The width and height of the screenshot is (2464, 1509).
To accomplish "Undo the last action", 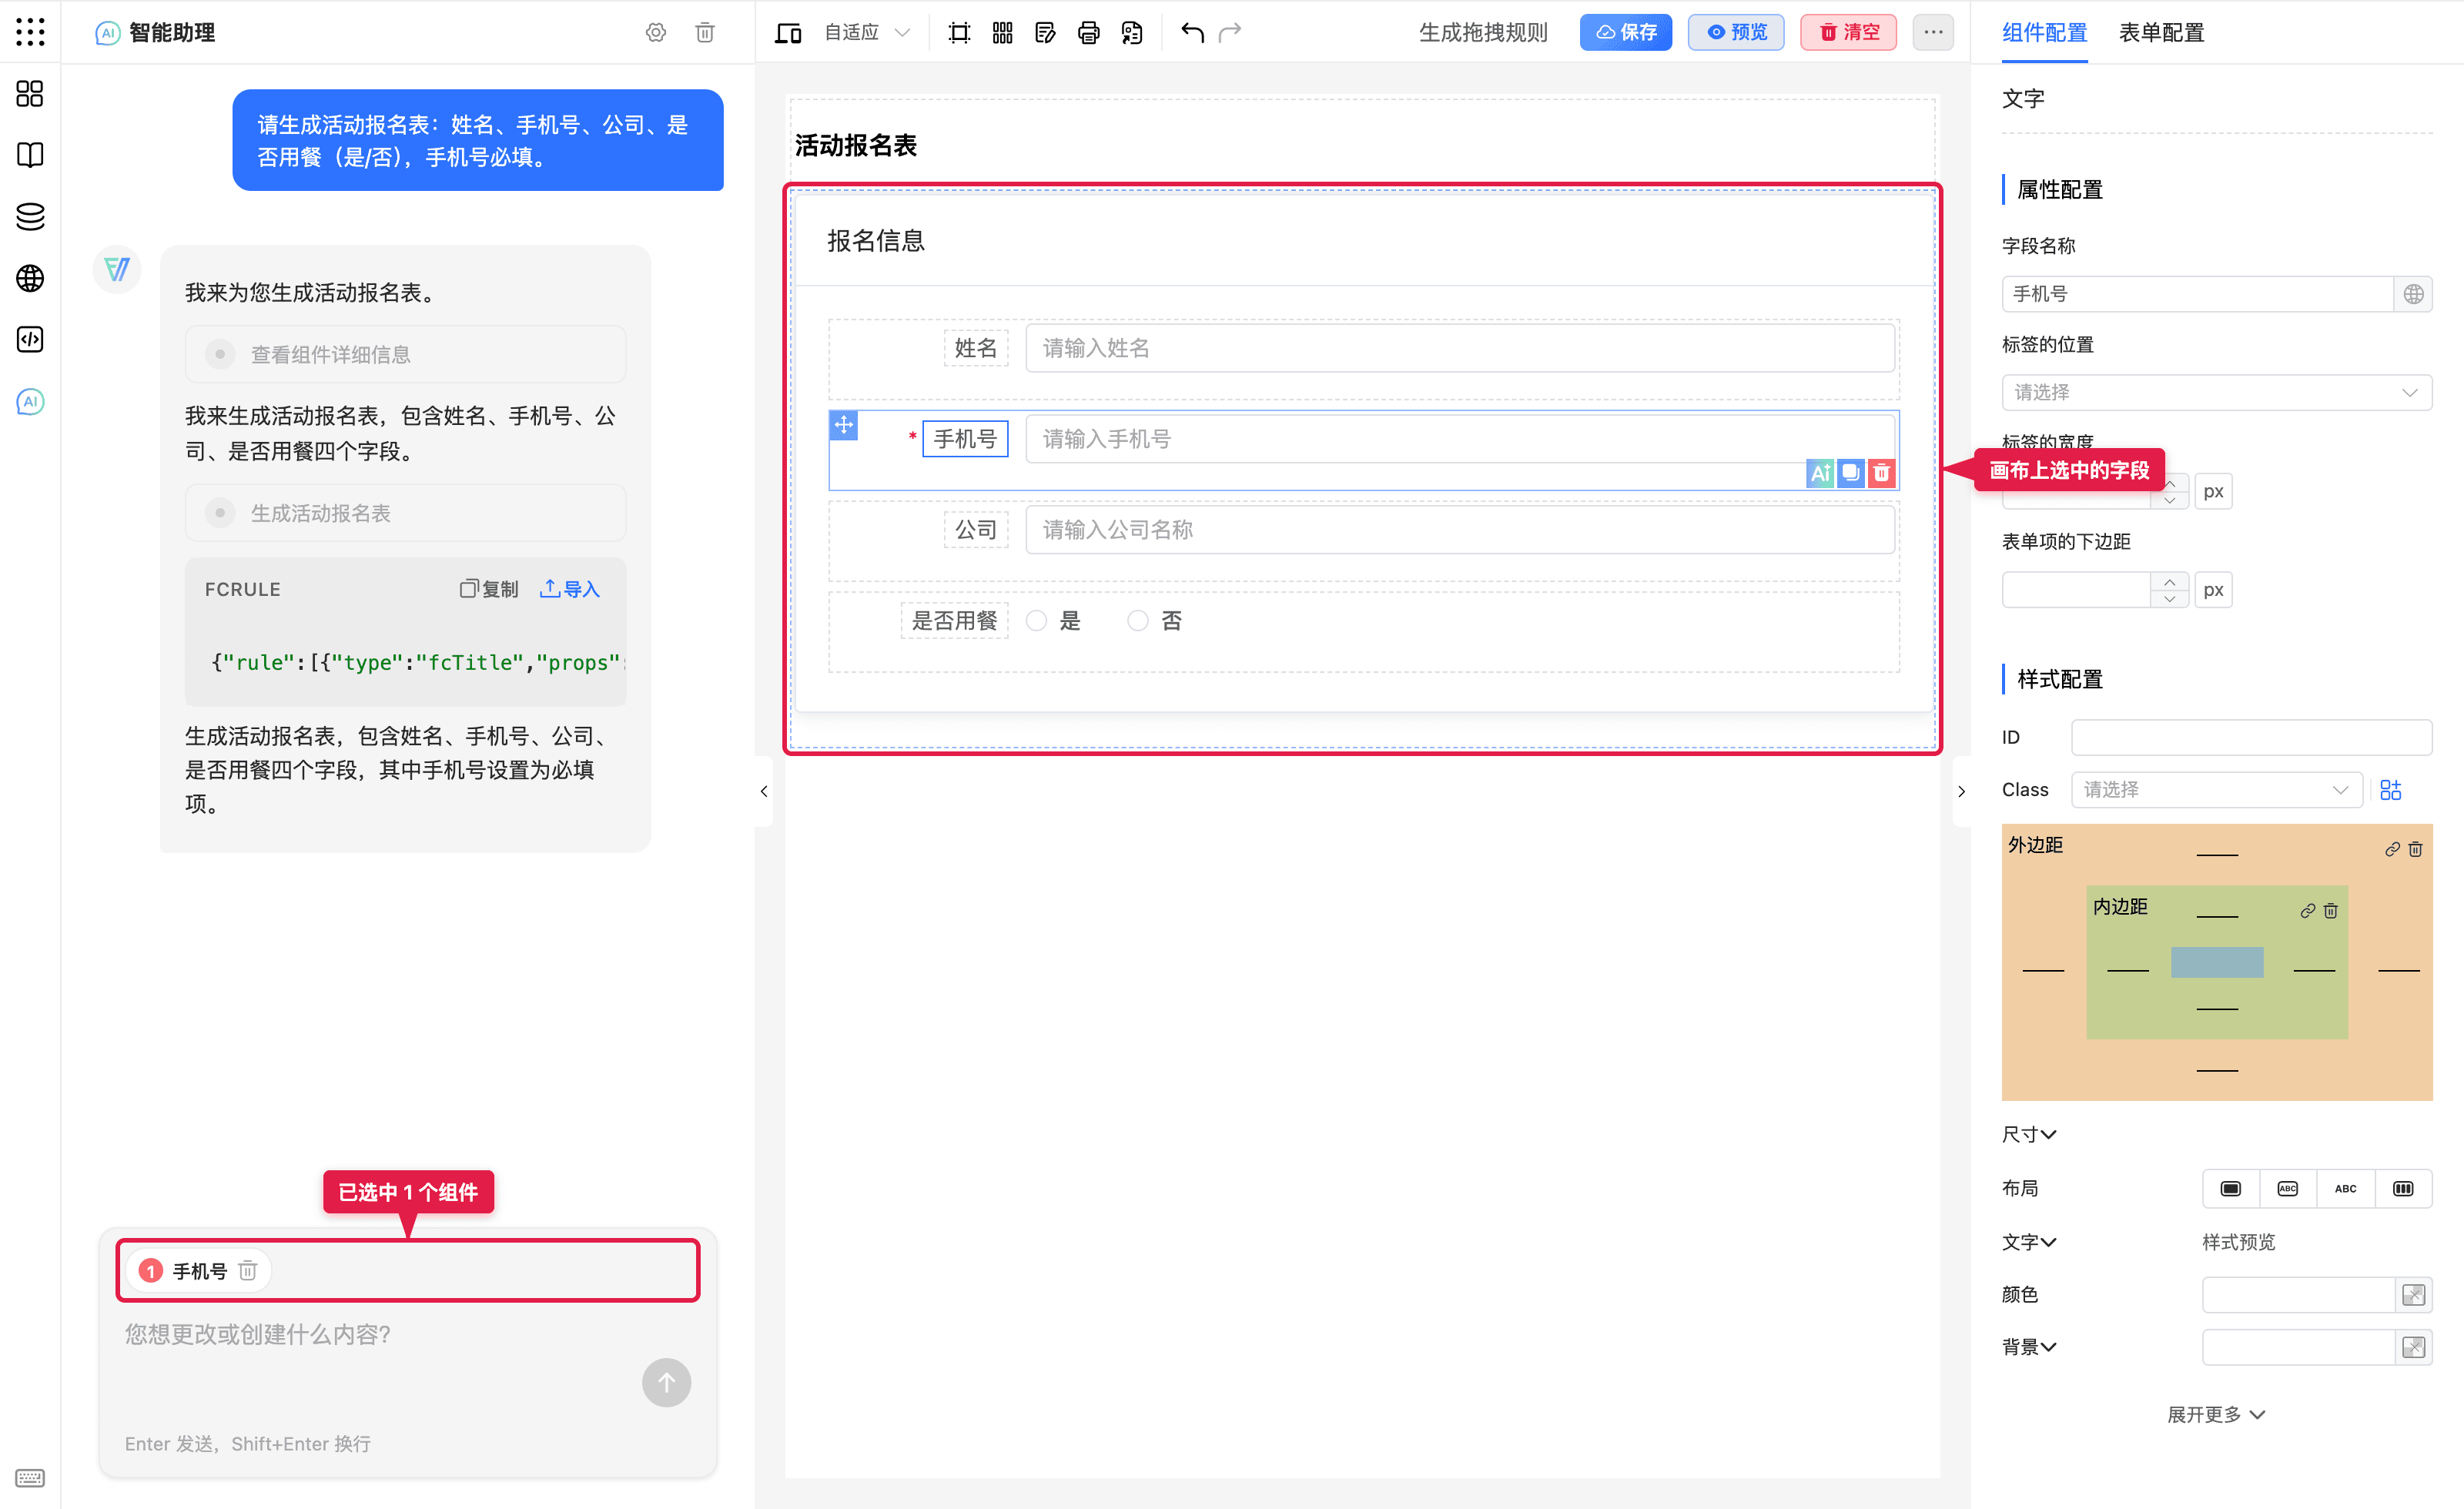I will [1192, 32].
